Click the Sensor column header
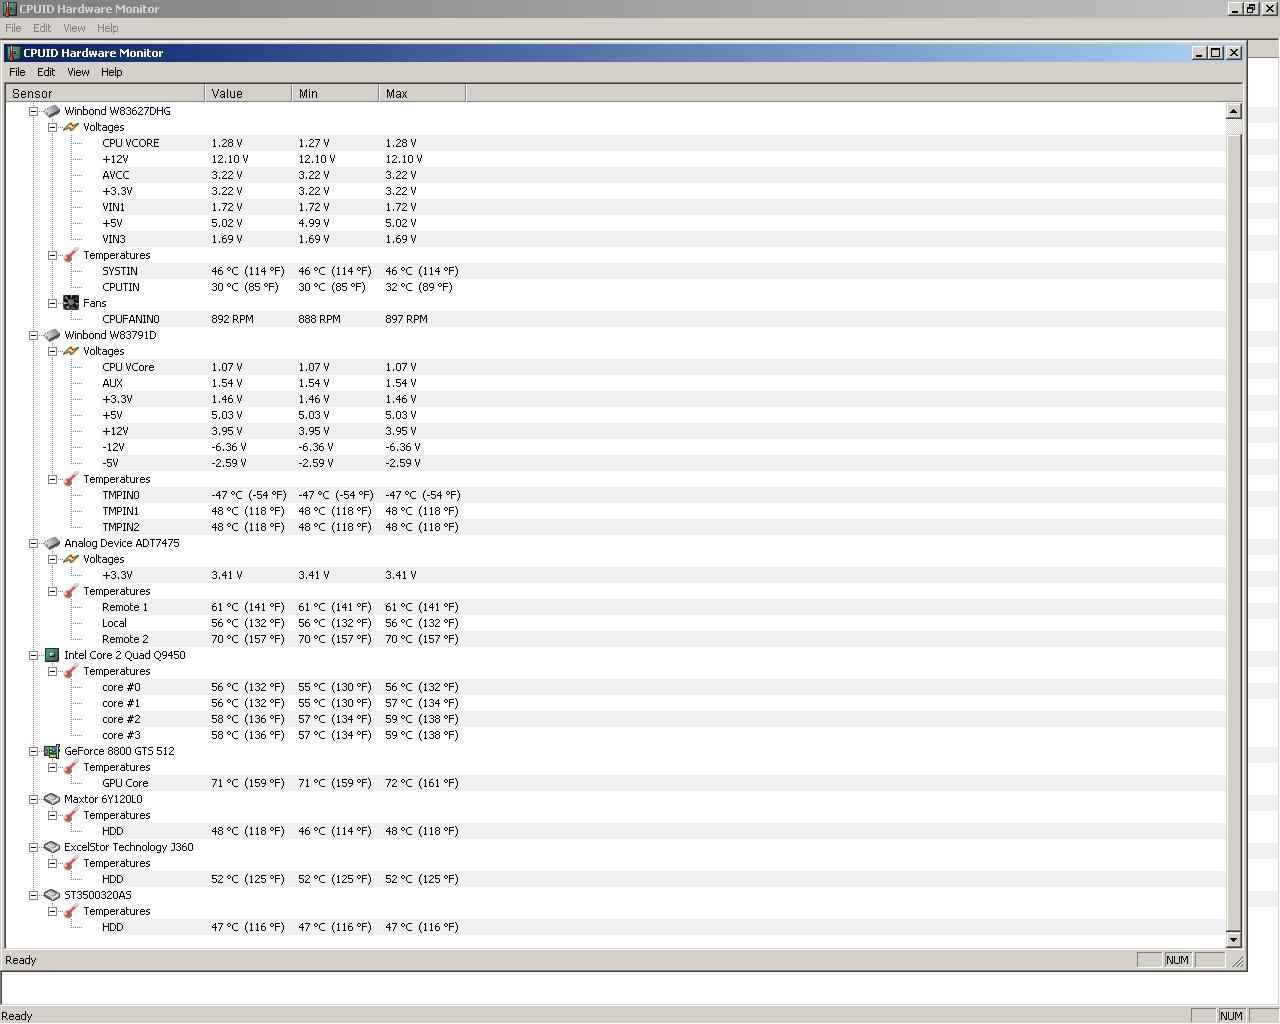 105,93
